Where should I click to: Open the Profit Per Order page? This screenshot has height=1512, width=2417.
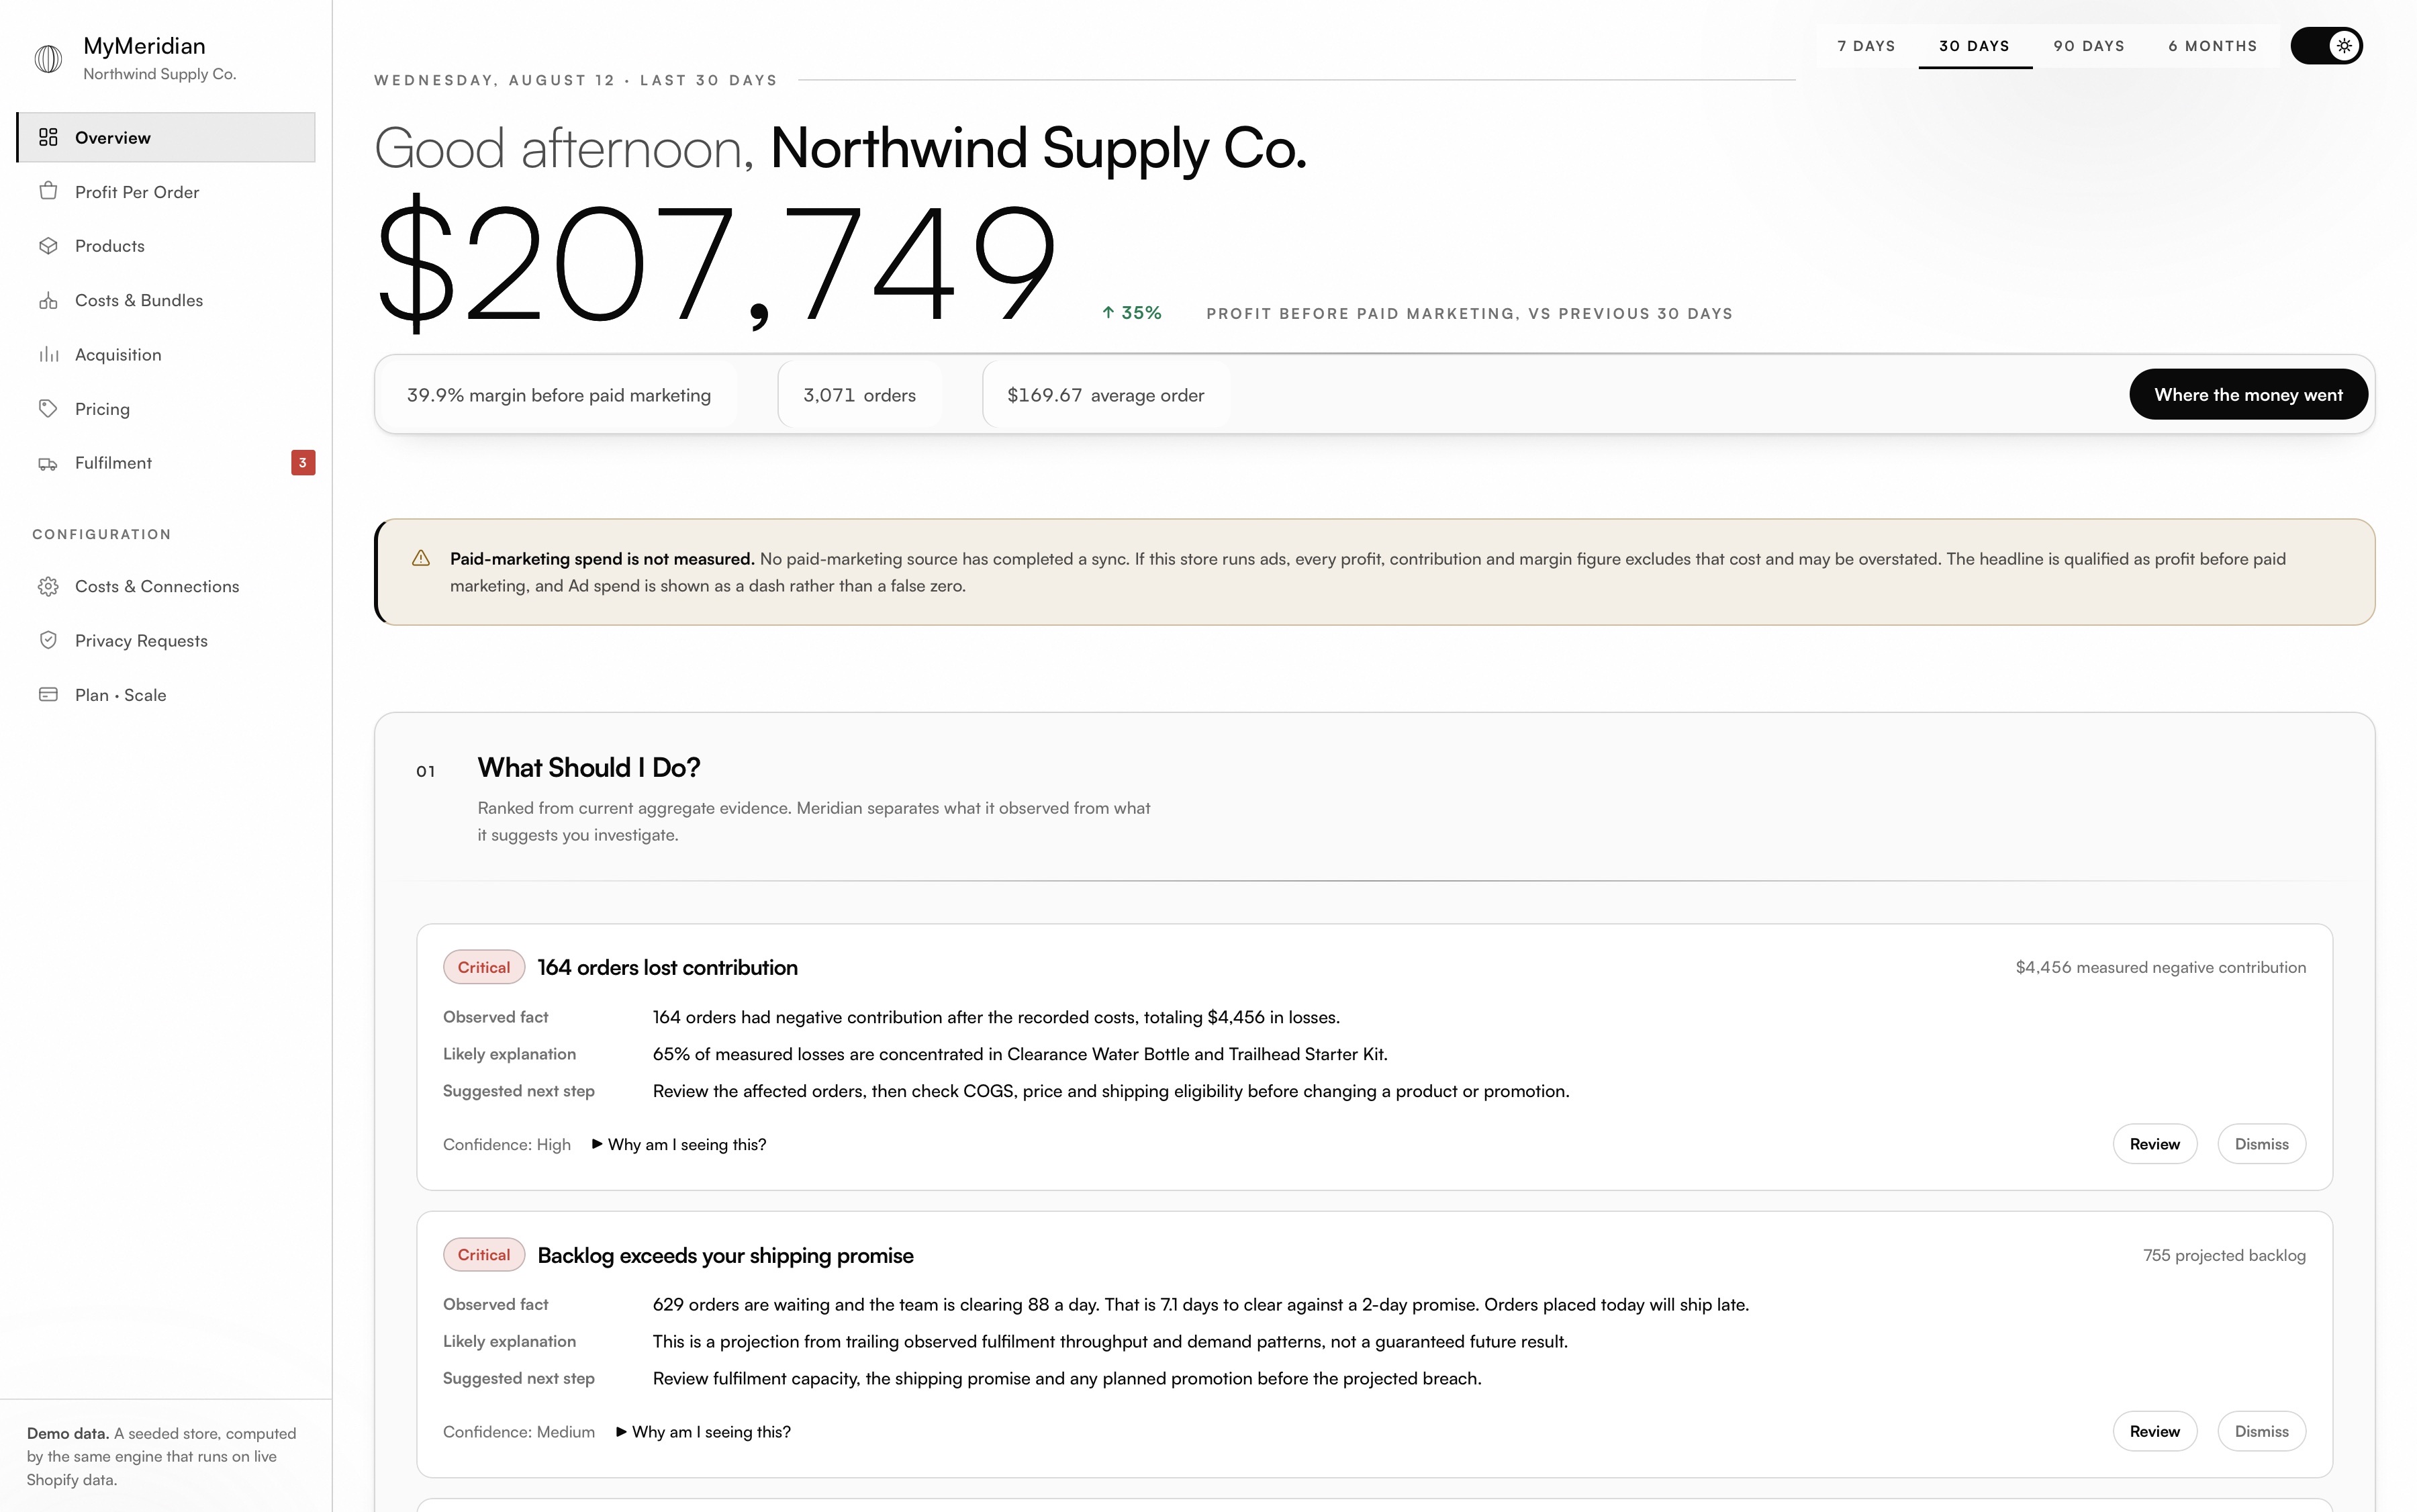166,191
